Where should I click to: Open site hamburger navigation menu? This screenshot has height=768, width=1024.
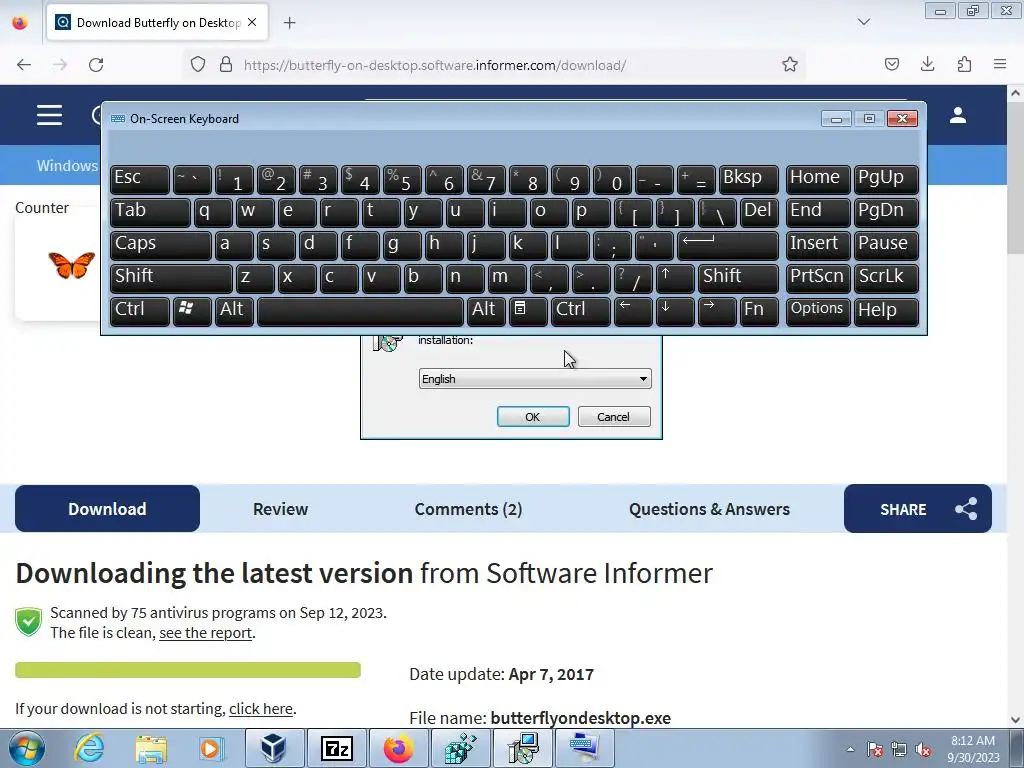coord(50,115)
